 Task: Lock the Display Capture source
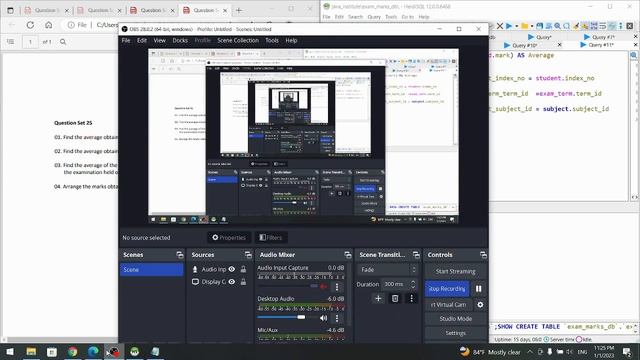(x=243, y=282)
